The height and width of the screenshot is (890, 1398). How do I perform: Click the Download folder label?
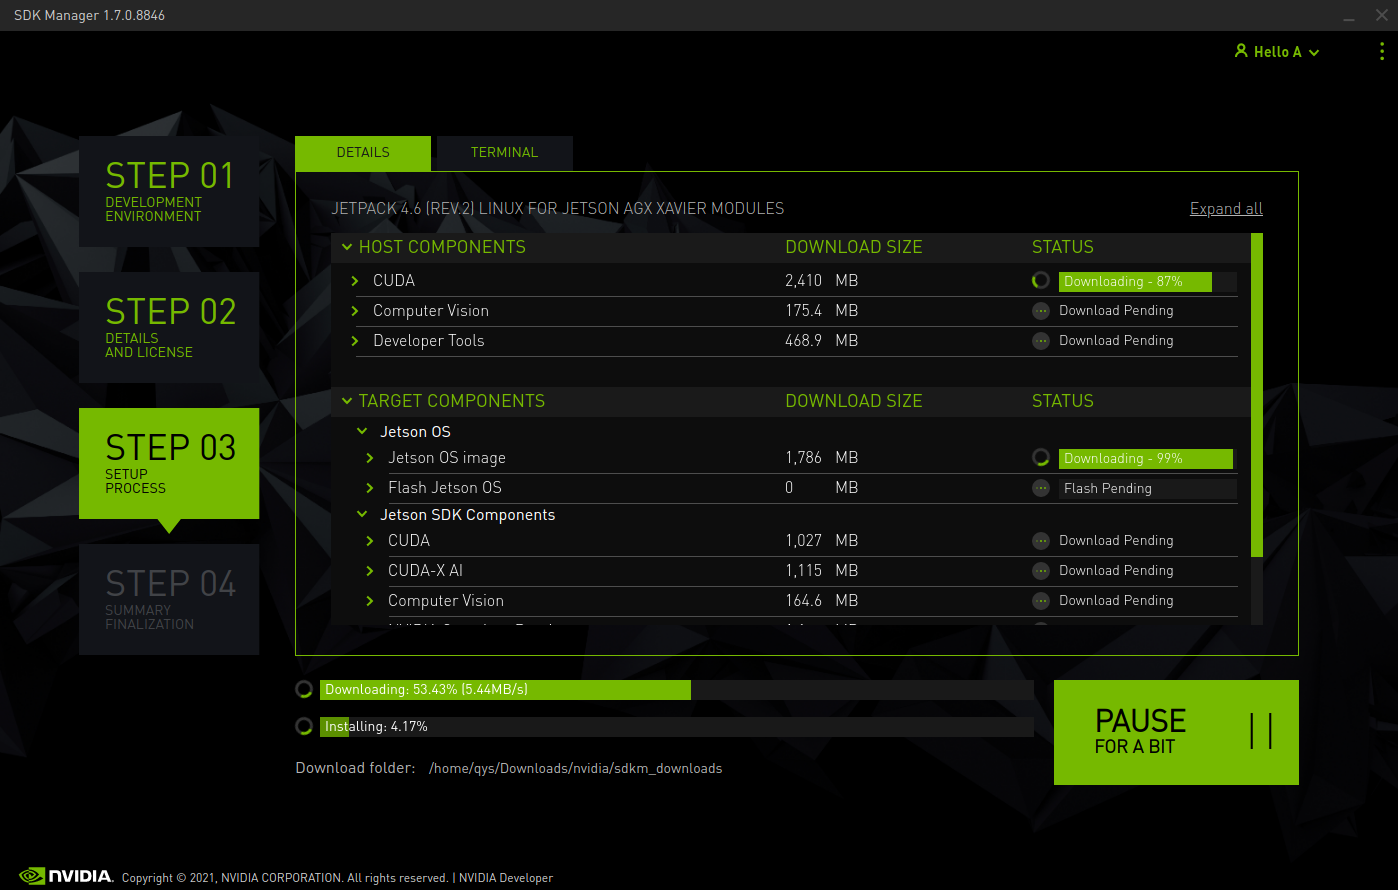pyautogui.click(x=355, y=768)
